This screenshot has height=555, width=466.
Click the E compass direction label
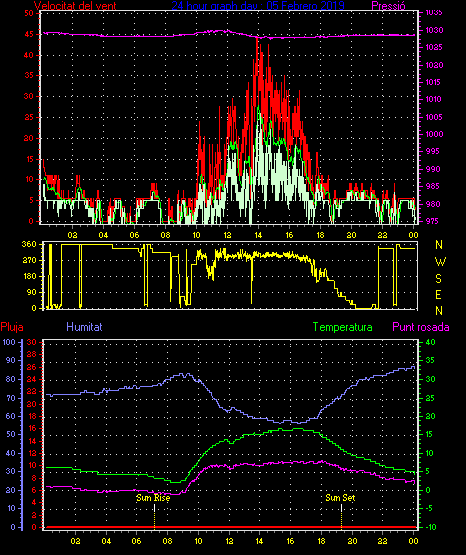(438, 294)
